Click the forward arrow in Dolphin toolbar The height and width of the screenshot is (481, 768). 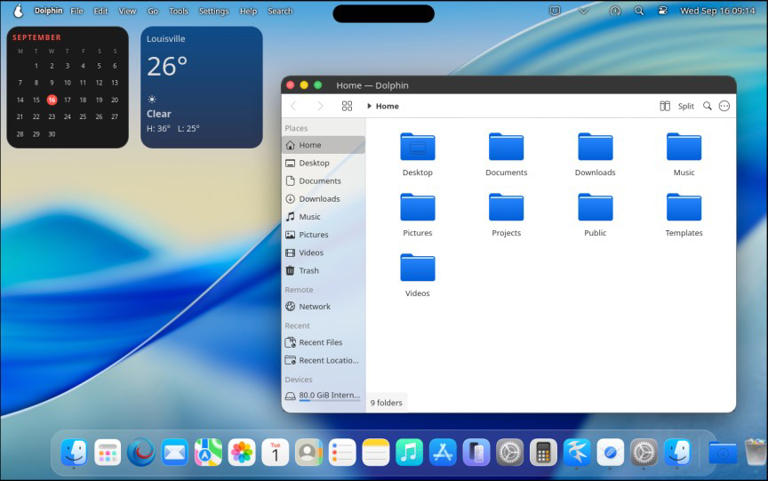(320, 106)
